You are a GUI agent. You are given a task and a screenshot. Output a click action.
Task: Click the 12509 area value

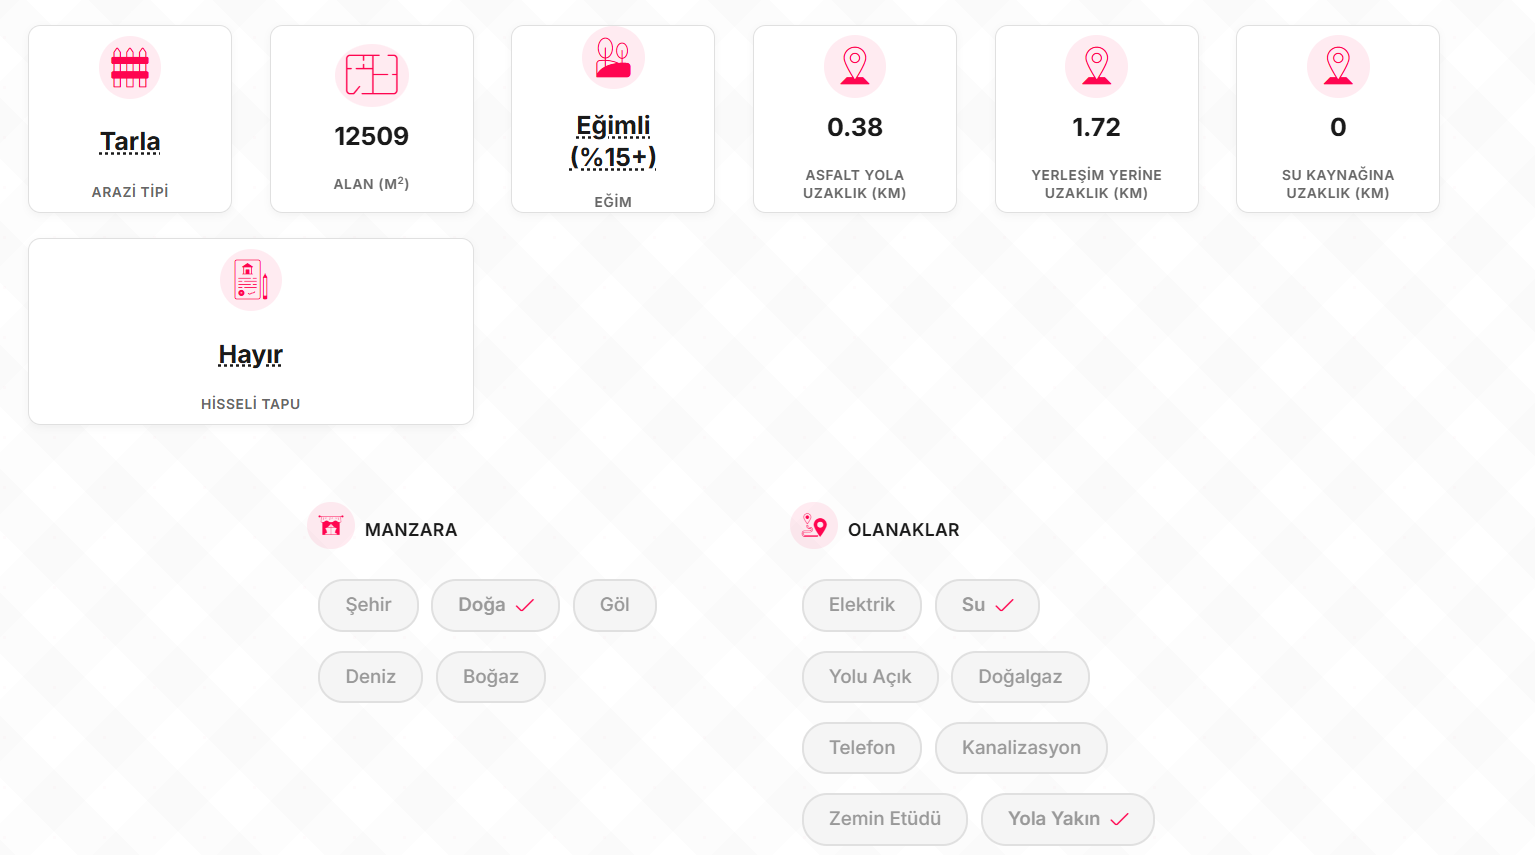[x=372, y=136]
